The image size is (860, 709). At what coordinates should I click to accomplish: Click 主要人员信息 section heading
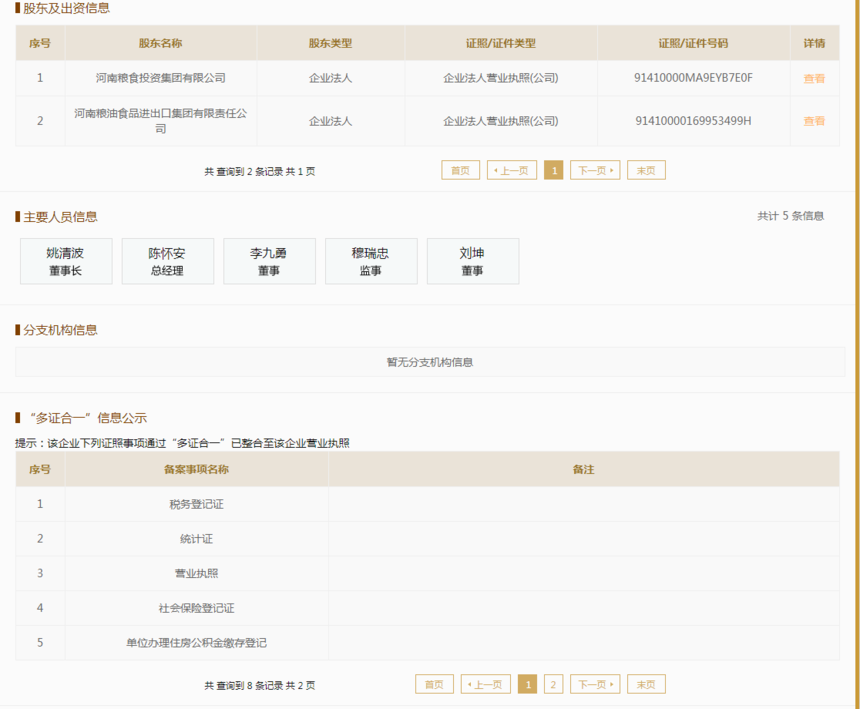(x=60, y=217)
